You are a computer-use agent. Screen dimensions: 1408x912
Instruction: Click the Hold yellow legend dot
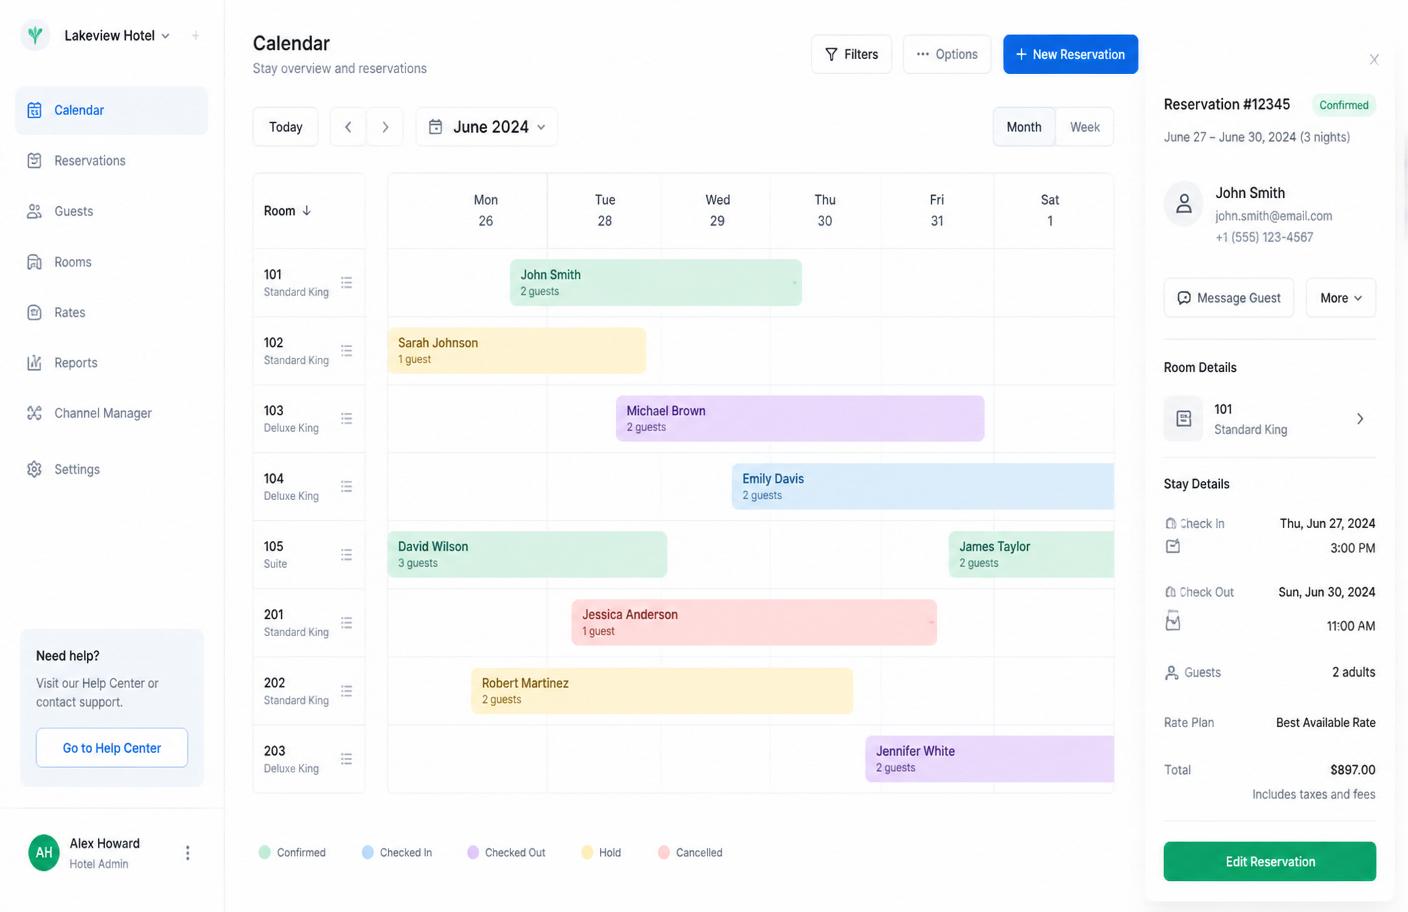pos(587,852)
